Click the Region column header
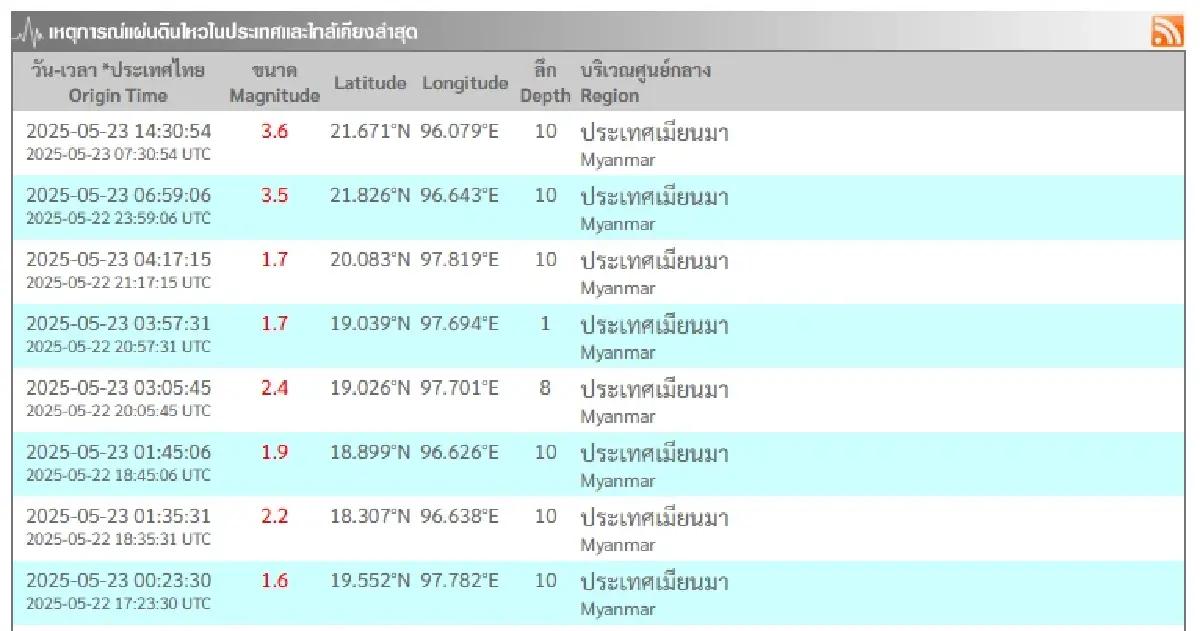 click(611, 96)
